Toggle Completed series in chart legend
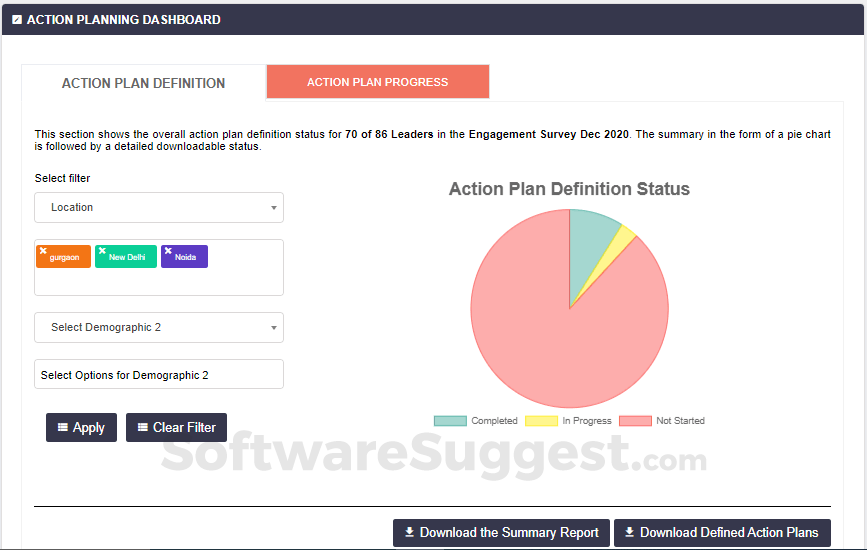 pos(450,421)
